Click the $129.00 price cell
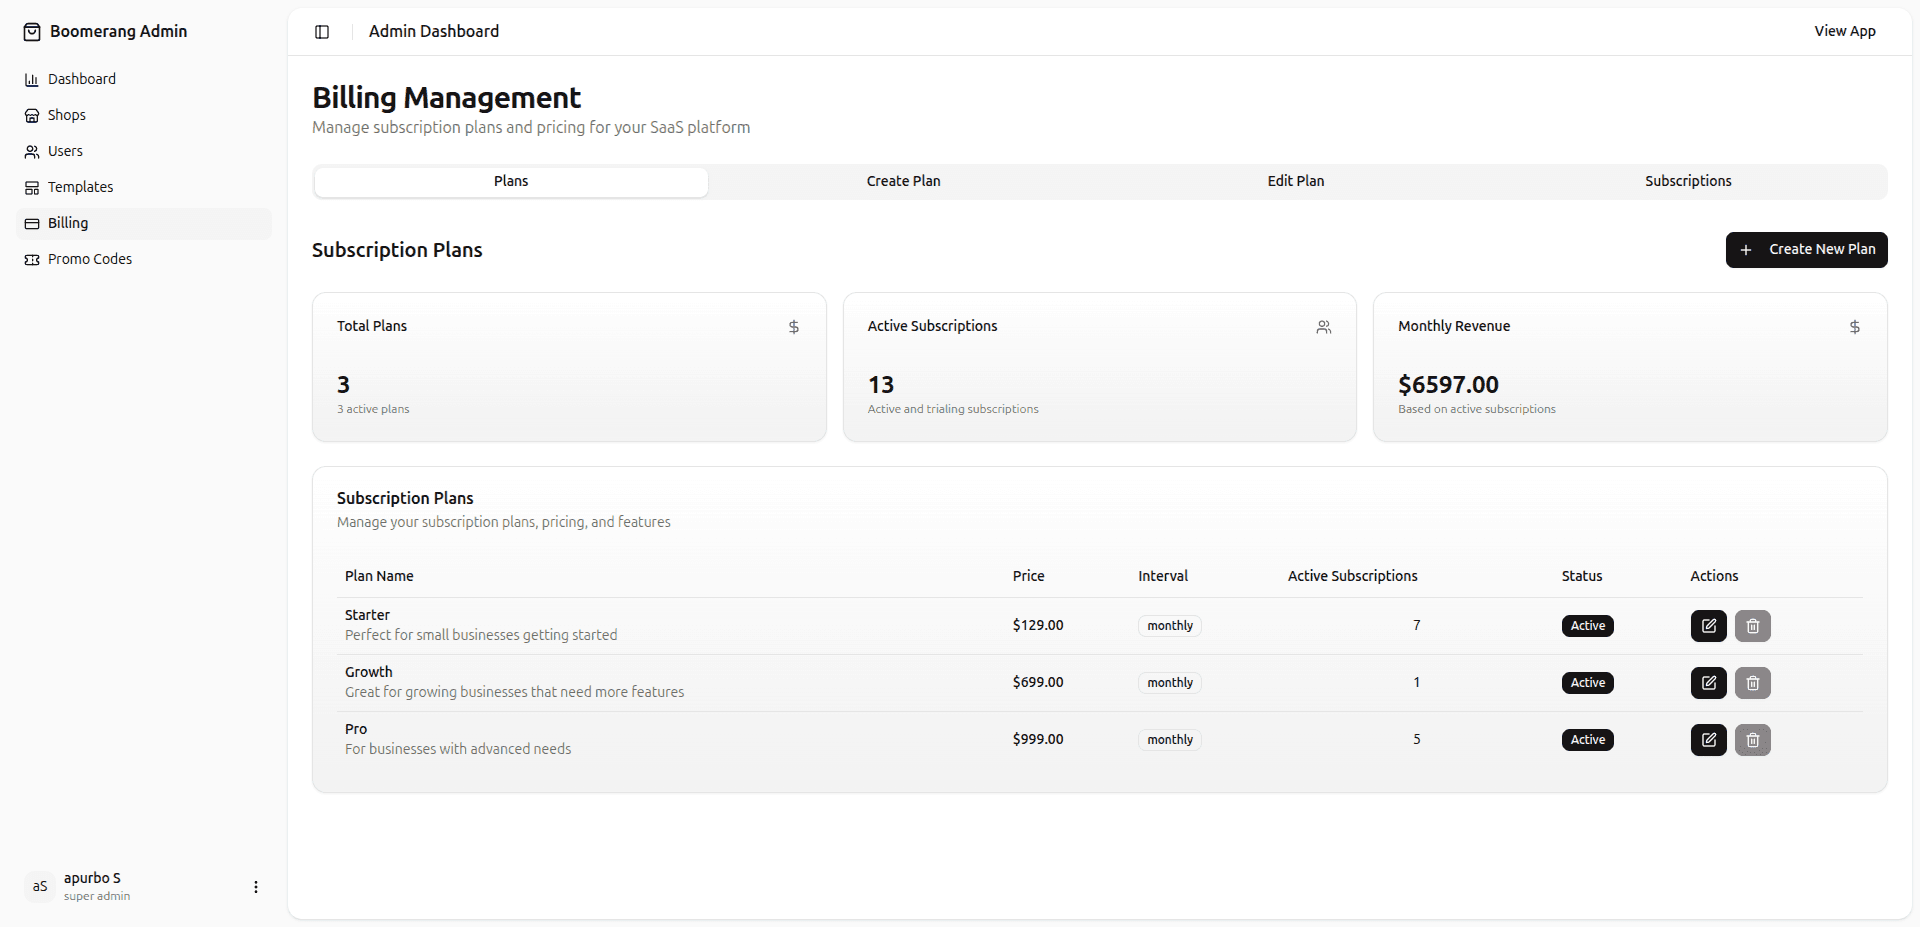 click(1038, 626)
